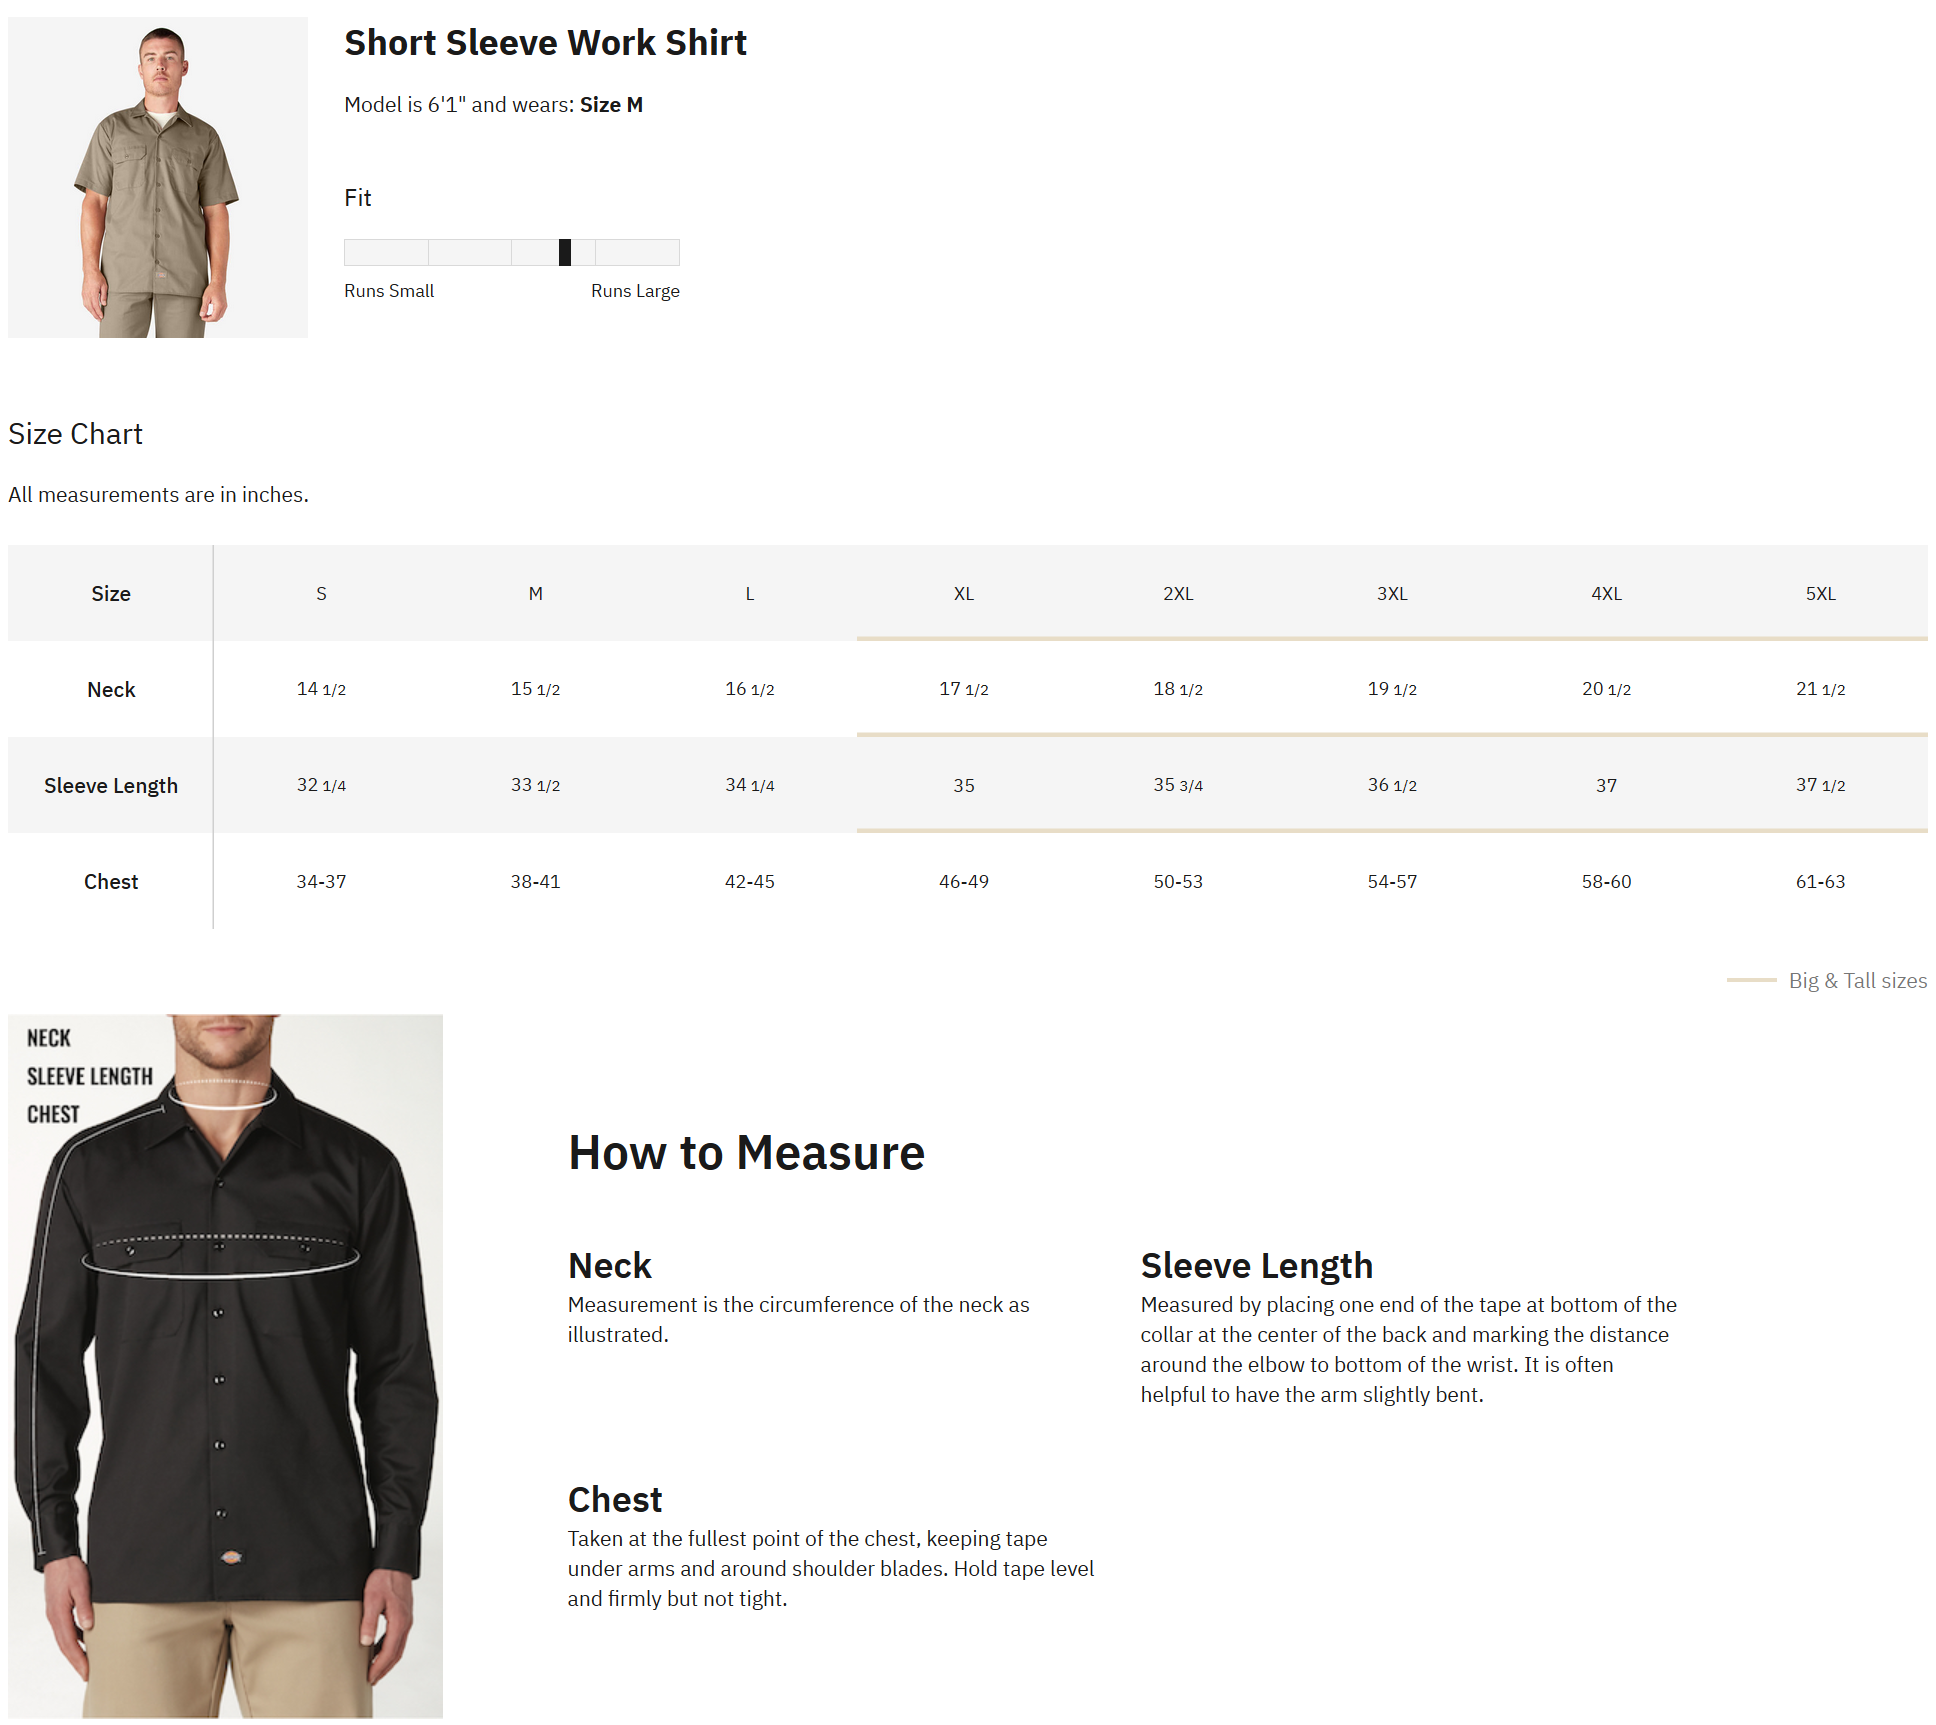
Task: Click the Neck row label
Action: coord(111,689)
